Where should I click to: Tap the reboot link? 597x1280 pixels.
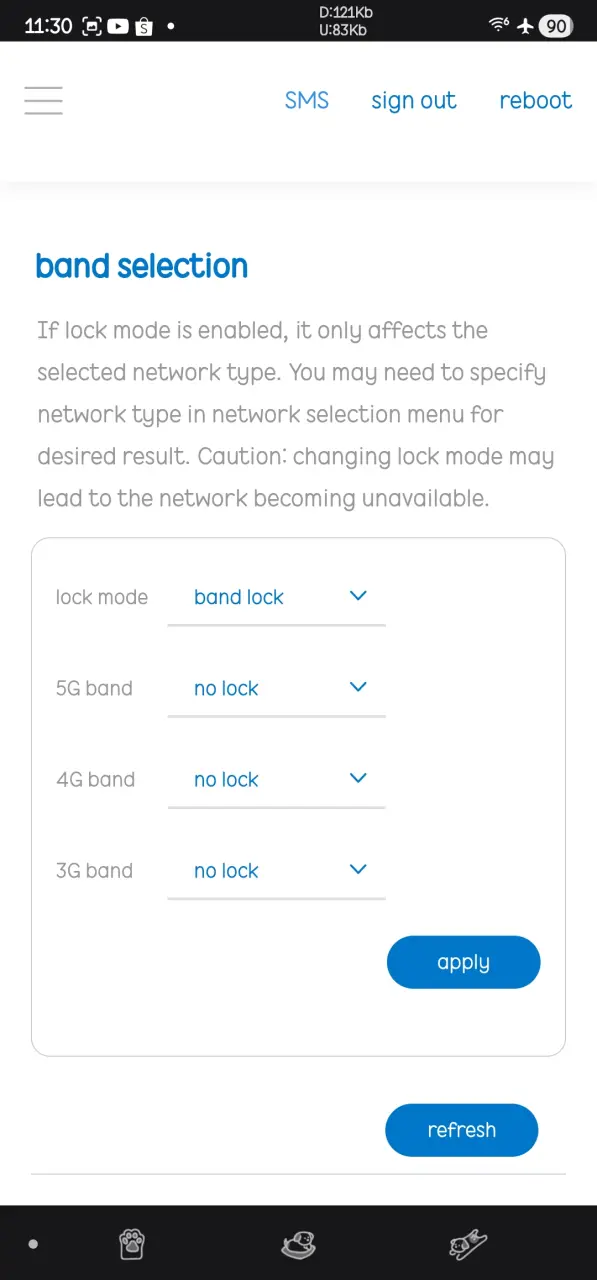(x=536, y=100)
